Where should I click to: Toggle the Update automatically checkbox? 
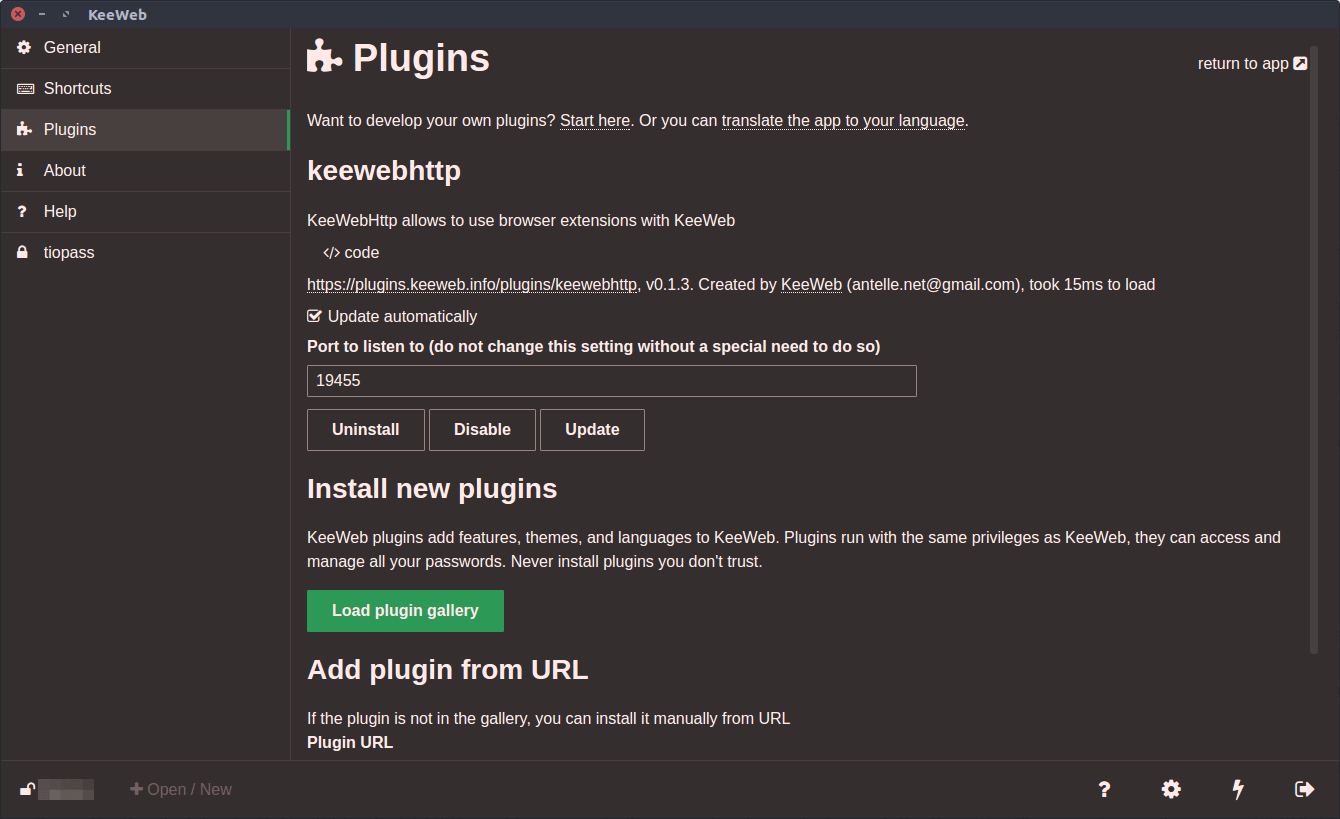[x=314, y=316]
